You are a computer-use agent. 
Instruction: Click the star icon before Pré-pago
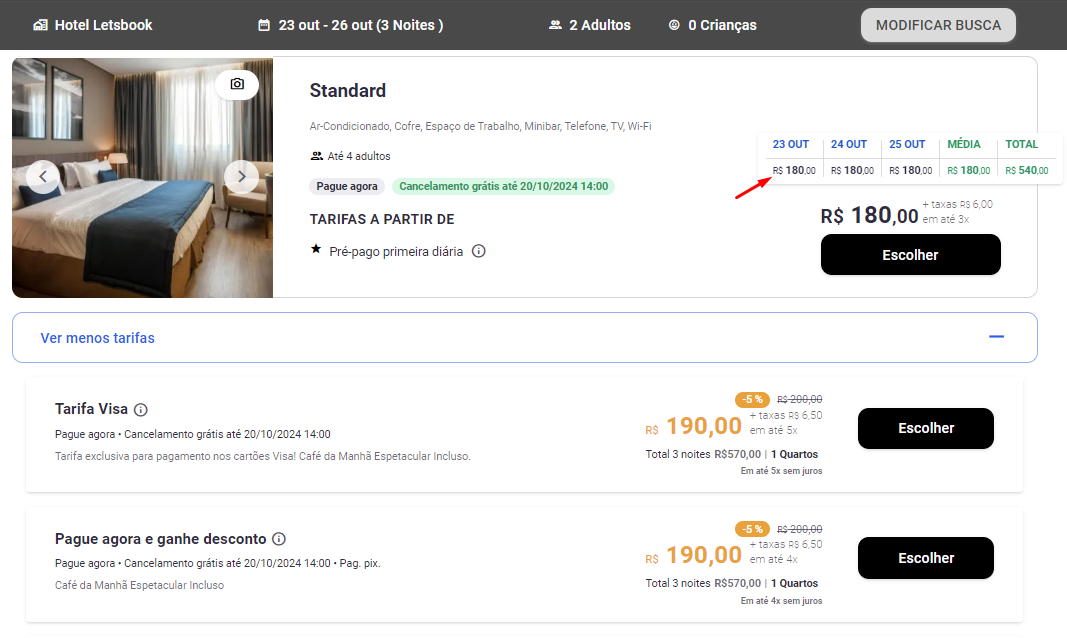[x=316, y=249]
